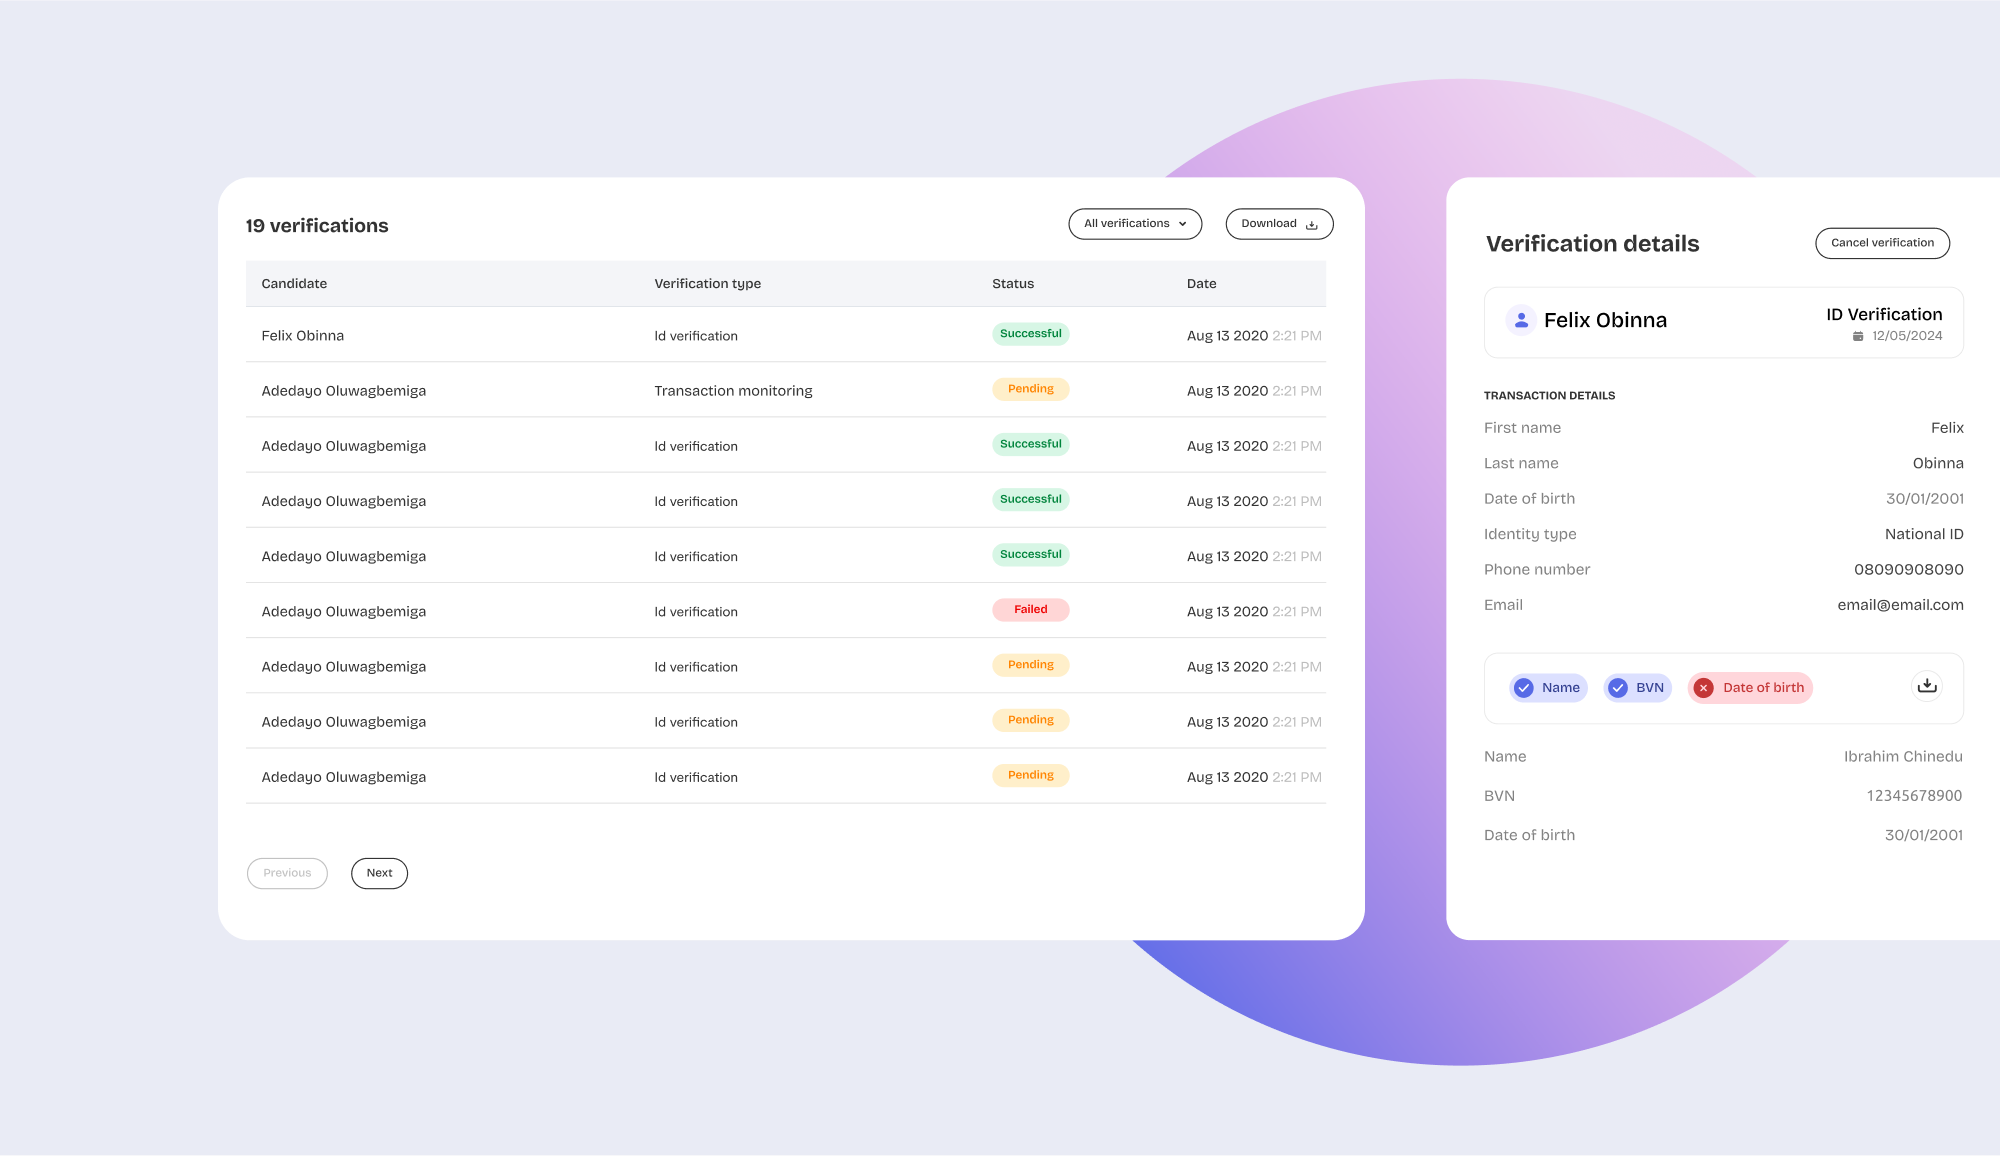Click the Status column header
This screenshot has height=1156, width=2001.
[1013, 284]
